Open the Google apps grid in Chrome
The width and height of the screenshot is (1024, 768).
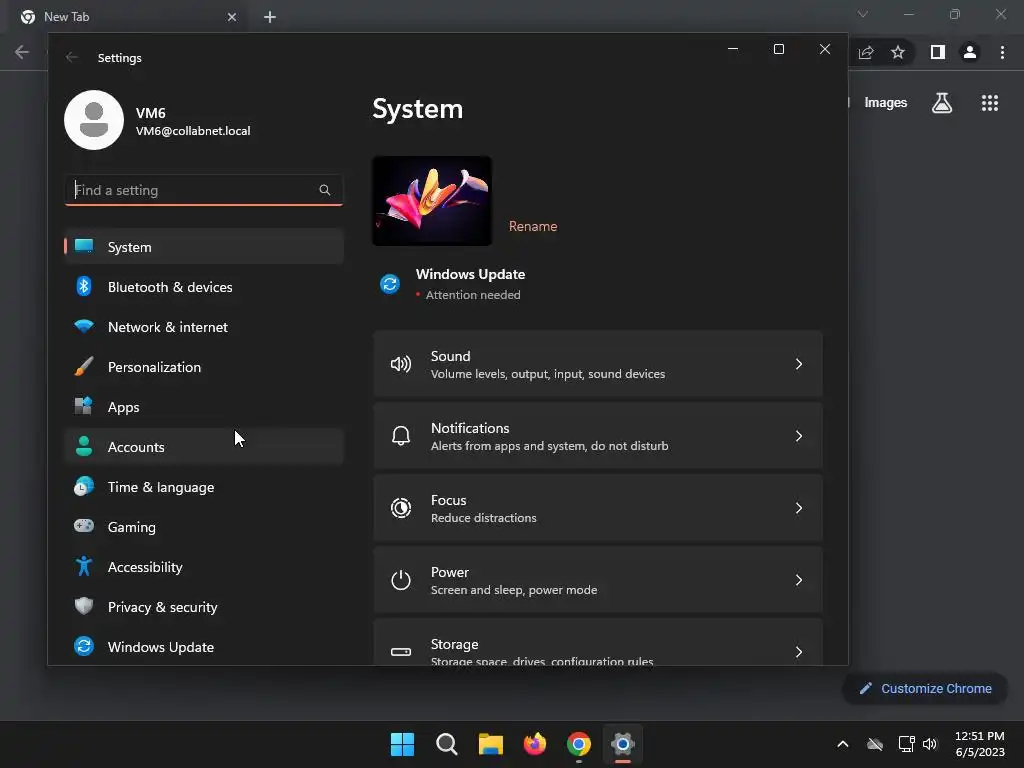(x=990, y=103)
